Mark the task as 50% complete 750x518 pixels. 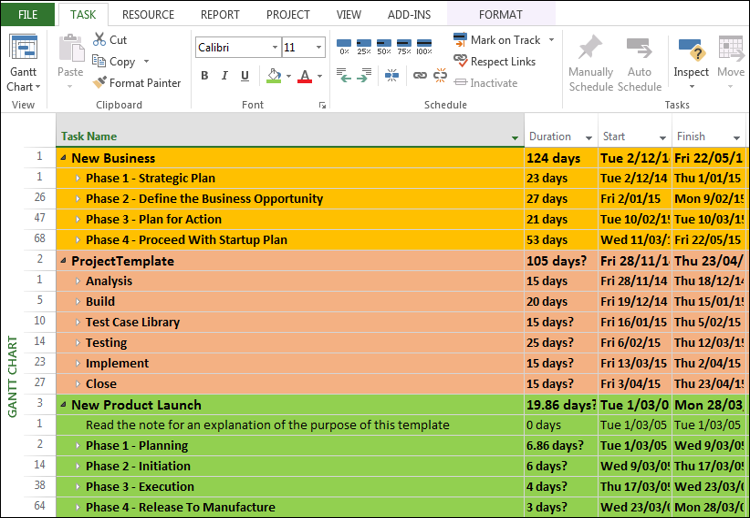[x=384, y=47]
